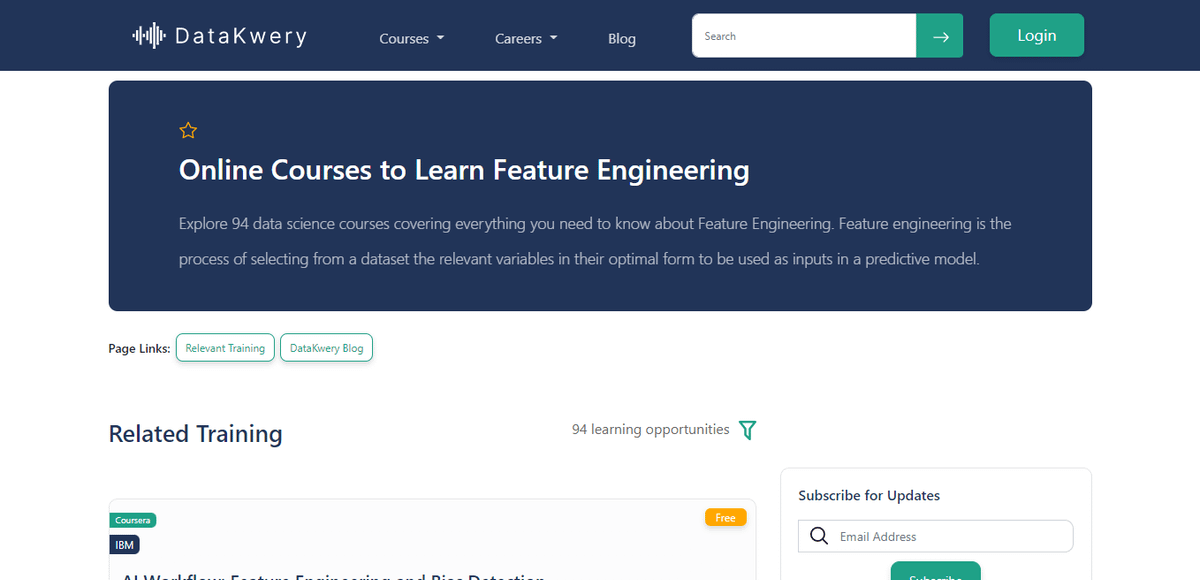Click the IBM badge on course card

(x=125, y=545)
